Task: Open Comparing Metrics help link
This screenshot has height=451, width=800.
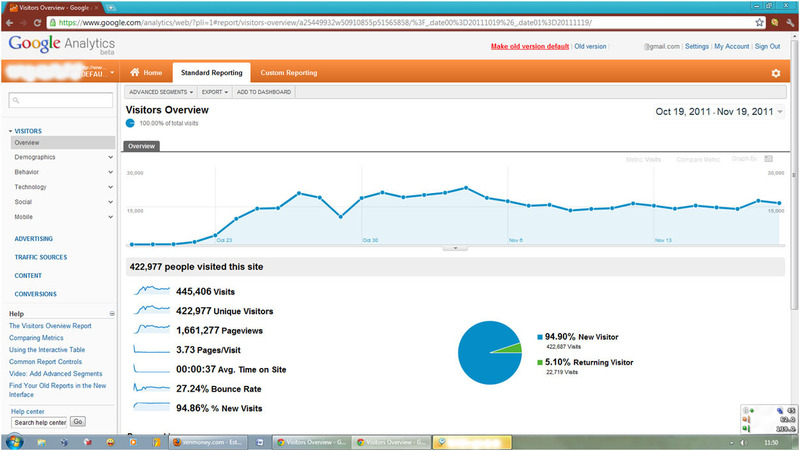Action: click(x=36, y=338)
